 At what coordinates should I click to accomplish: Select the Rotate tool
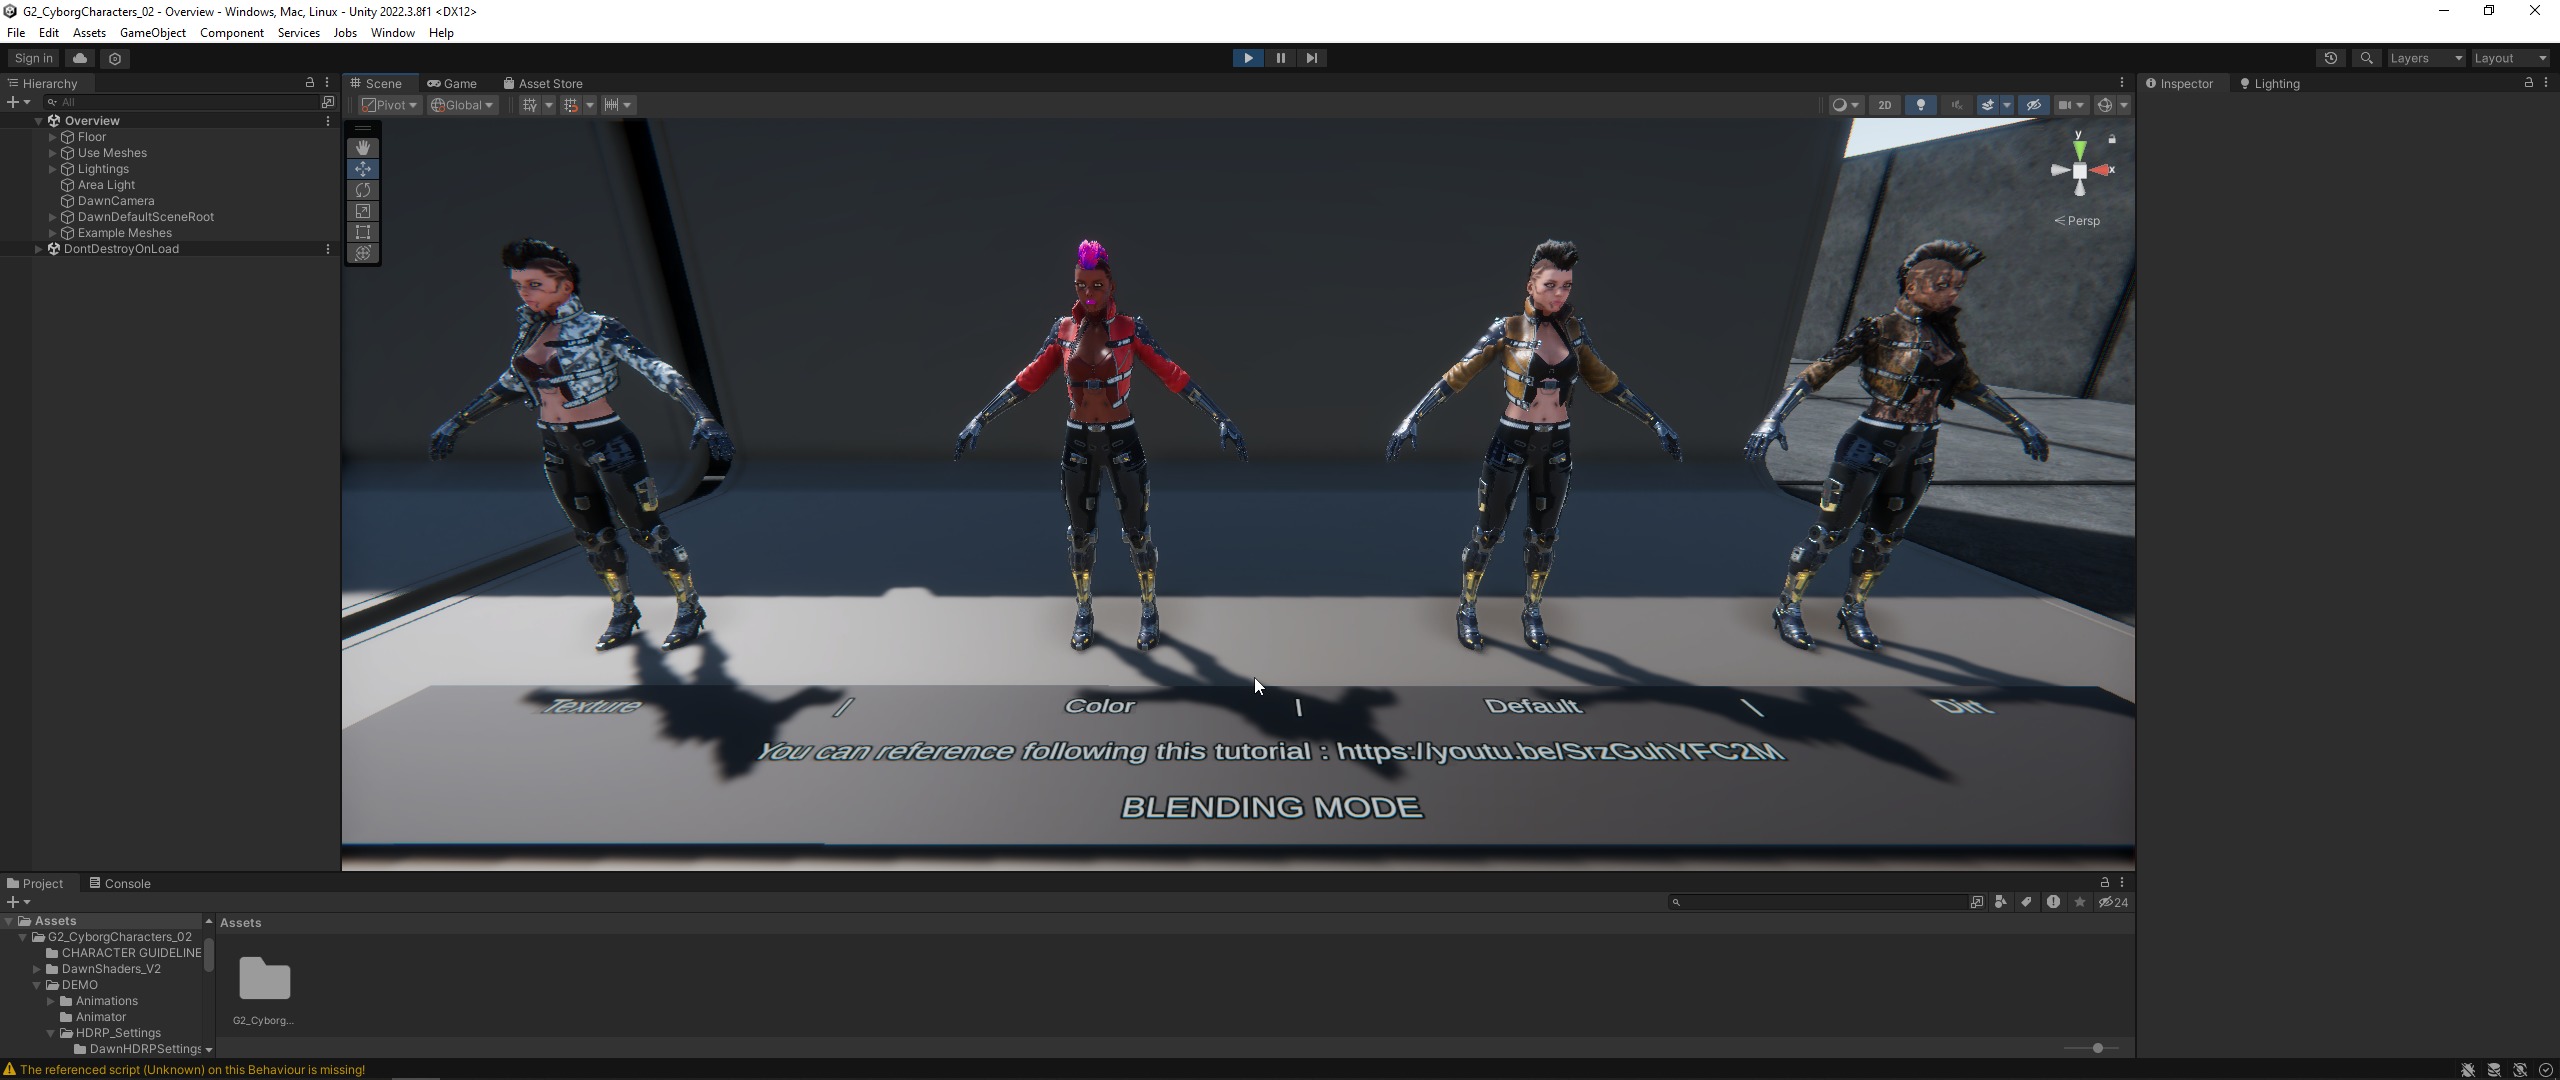363,190
